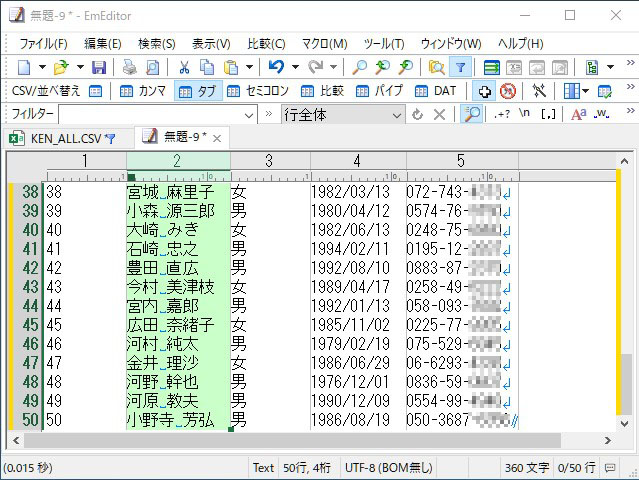Switch to カンマ (comma) CSV mode
Screen dimensions: 639x480
142,91
